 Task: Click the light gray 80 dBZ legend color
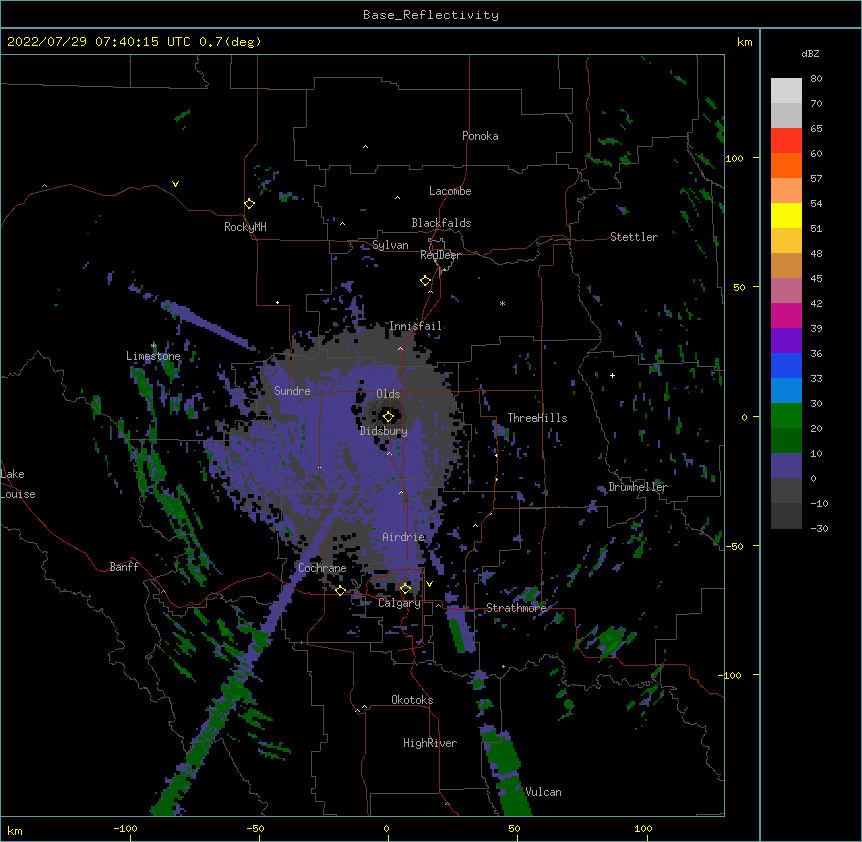pos(786,90)
